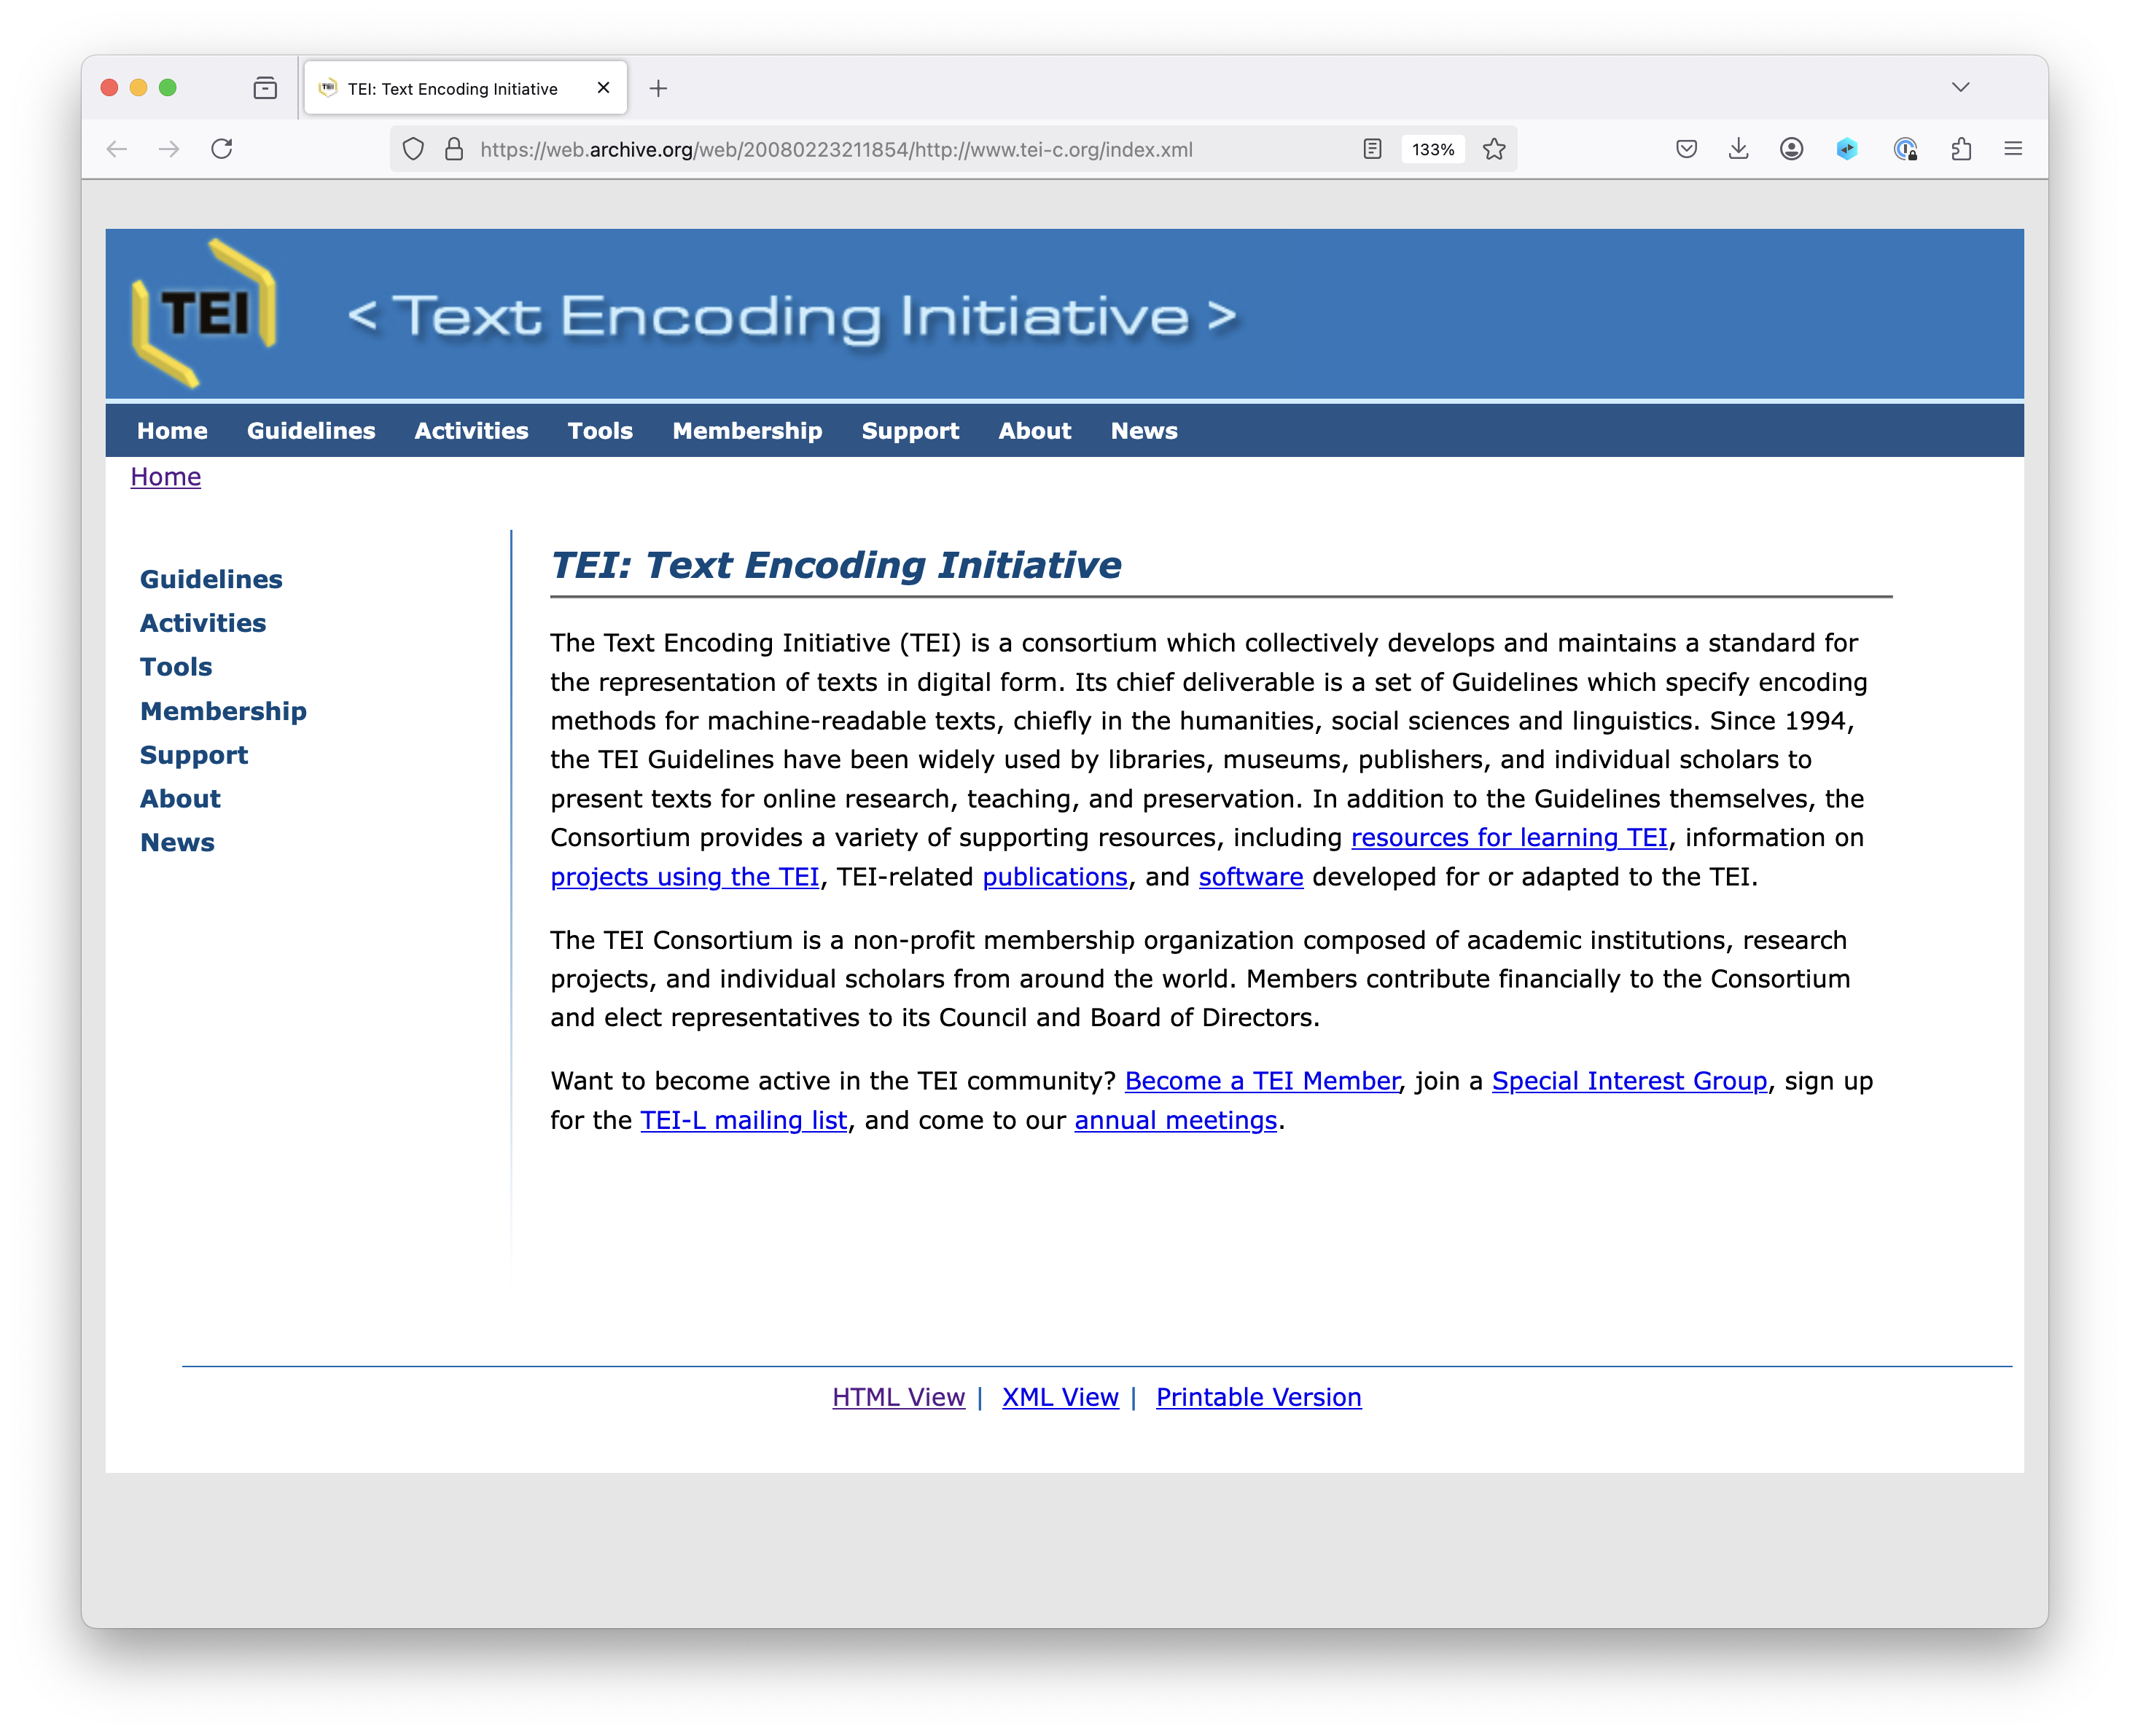
Task: Bookmark this page with star icon
Action: click(1494, 149)
